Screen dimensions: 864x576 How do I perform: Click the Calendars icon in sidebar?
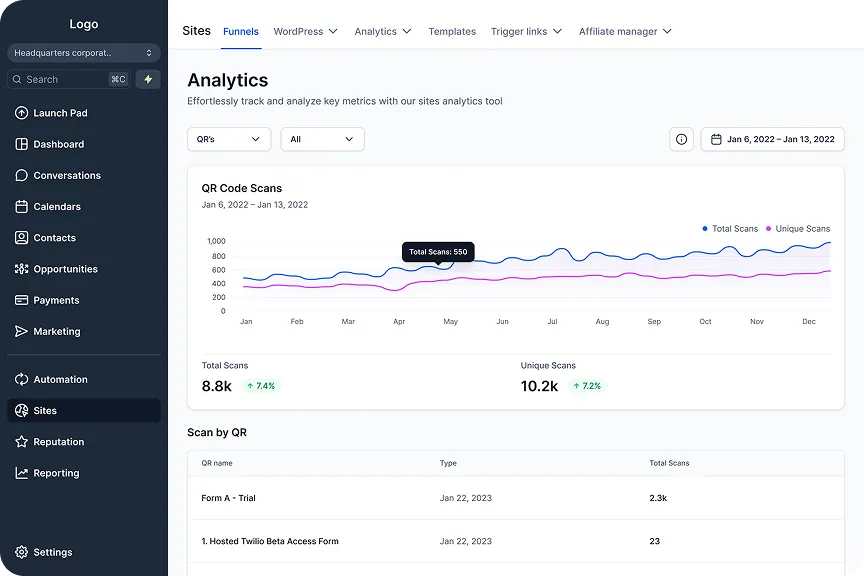pos(21,207)
